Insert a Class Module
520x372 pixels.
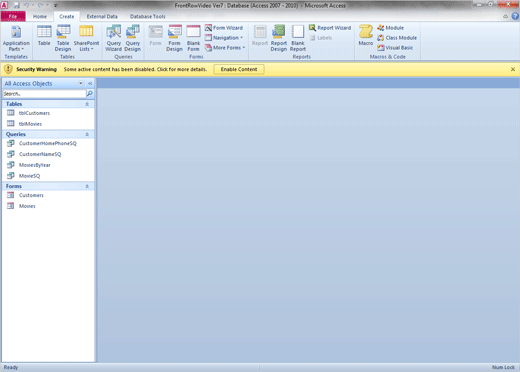397,38
